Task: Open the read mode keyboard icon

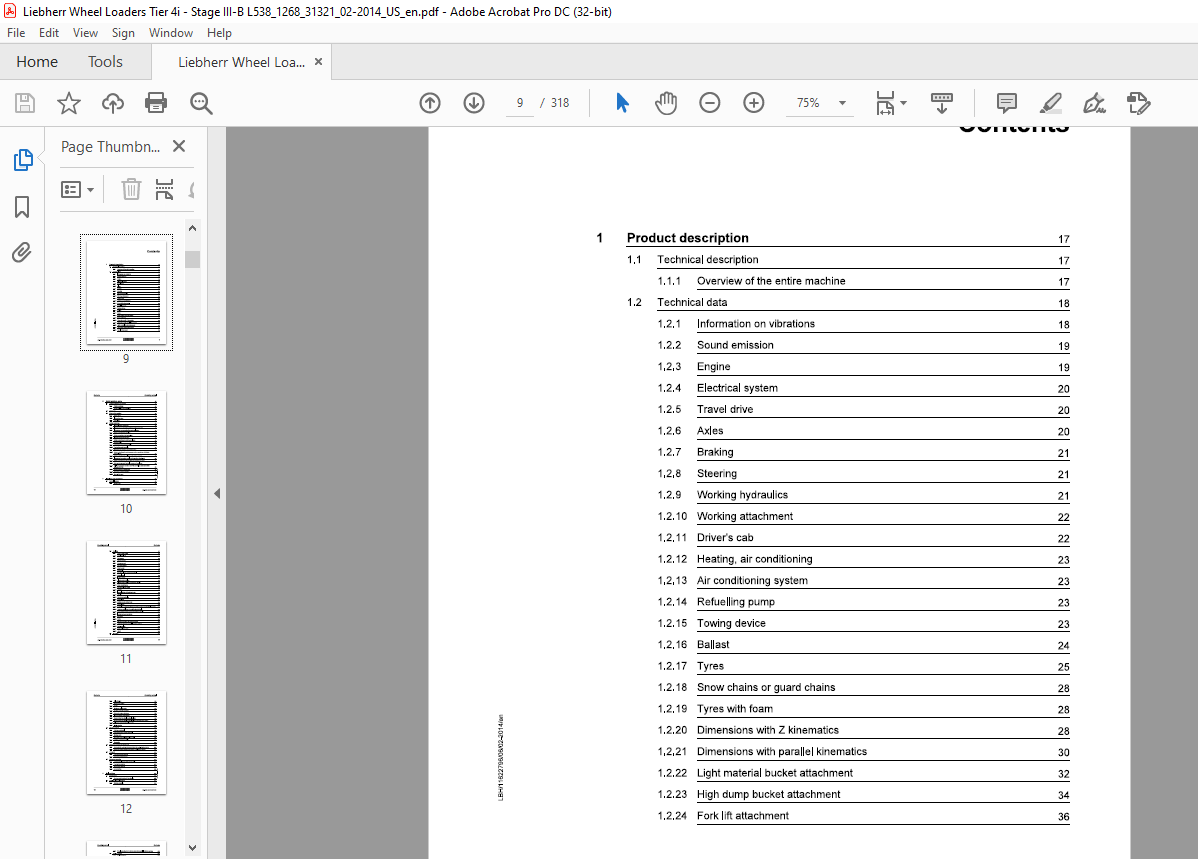Action: coord(941,102)
